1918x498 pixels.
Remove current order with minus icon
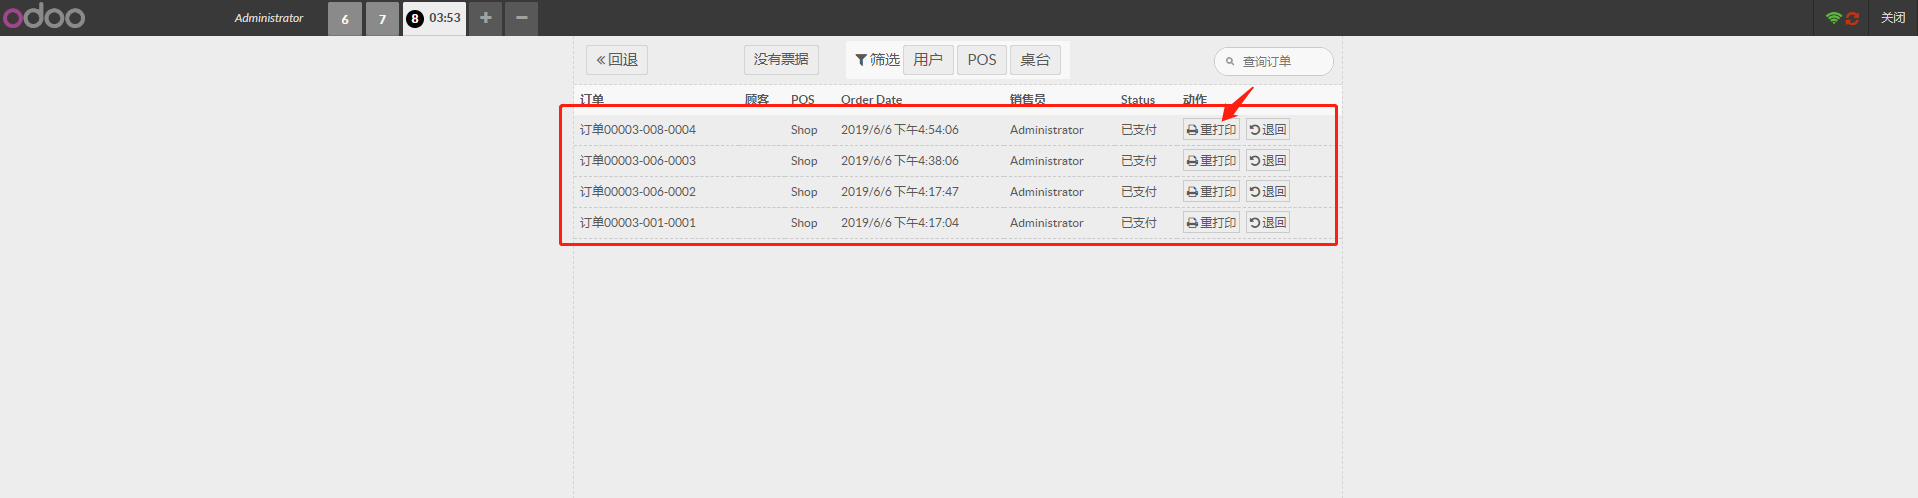[x=521, y=18]
